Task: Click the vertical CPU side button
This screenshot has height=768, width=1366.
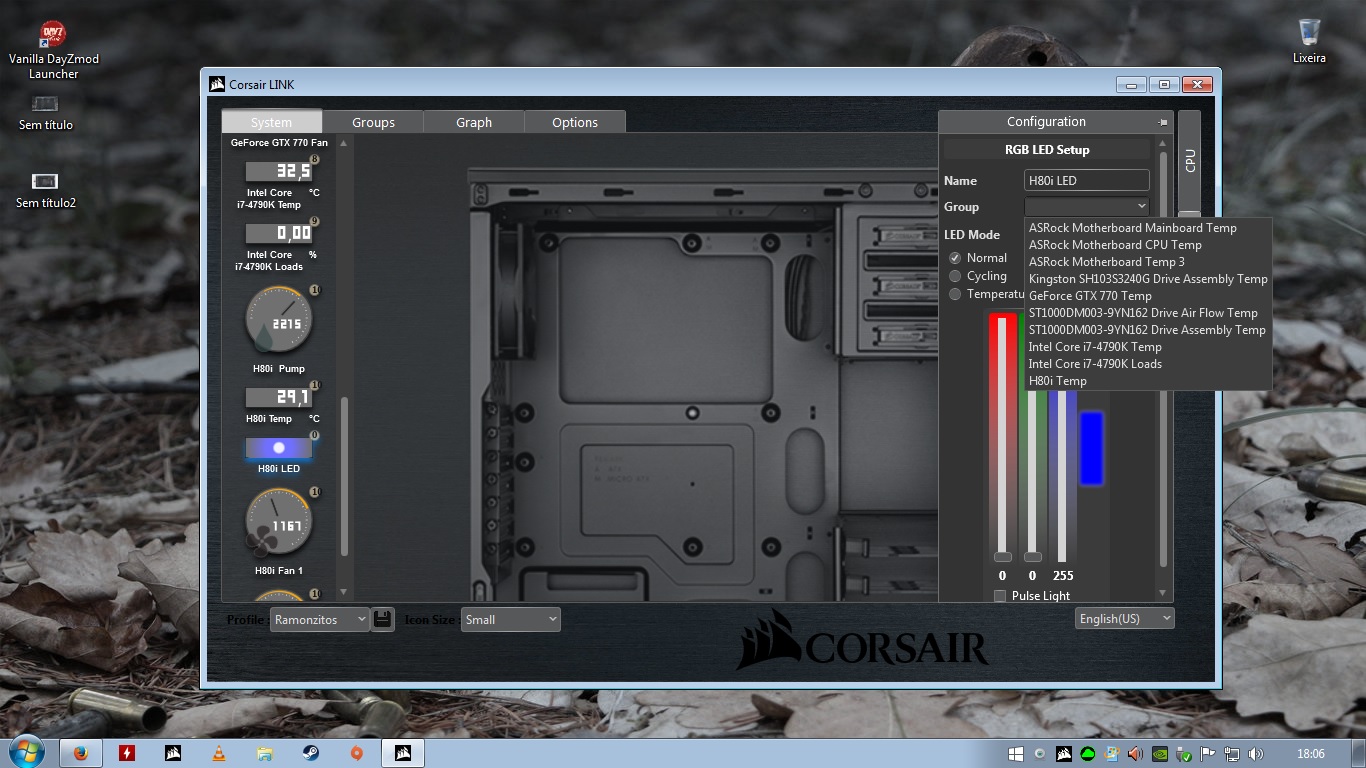Action: pyautogui.click(x=1189, y=160)
